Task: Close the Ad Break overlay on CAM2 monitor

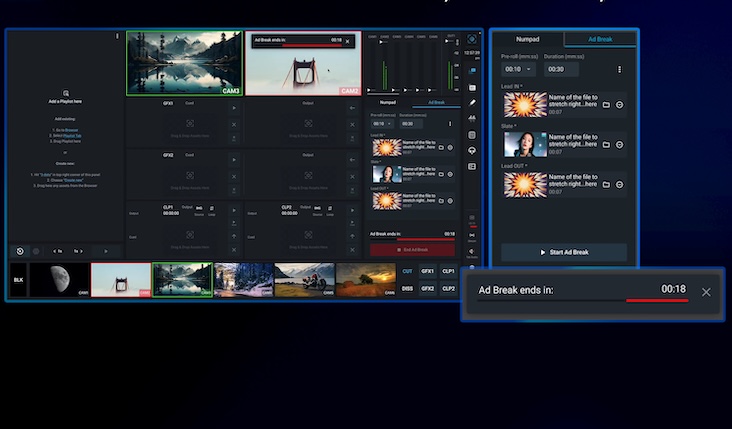Action: coord(347,41)
